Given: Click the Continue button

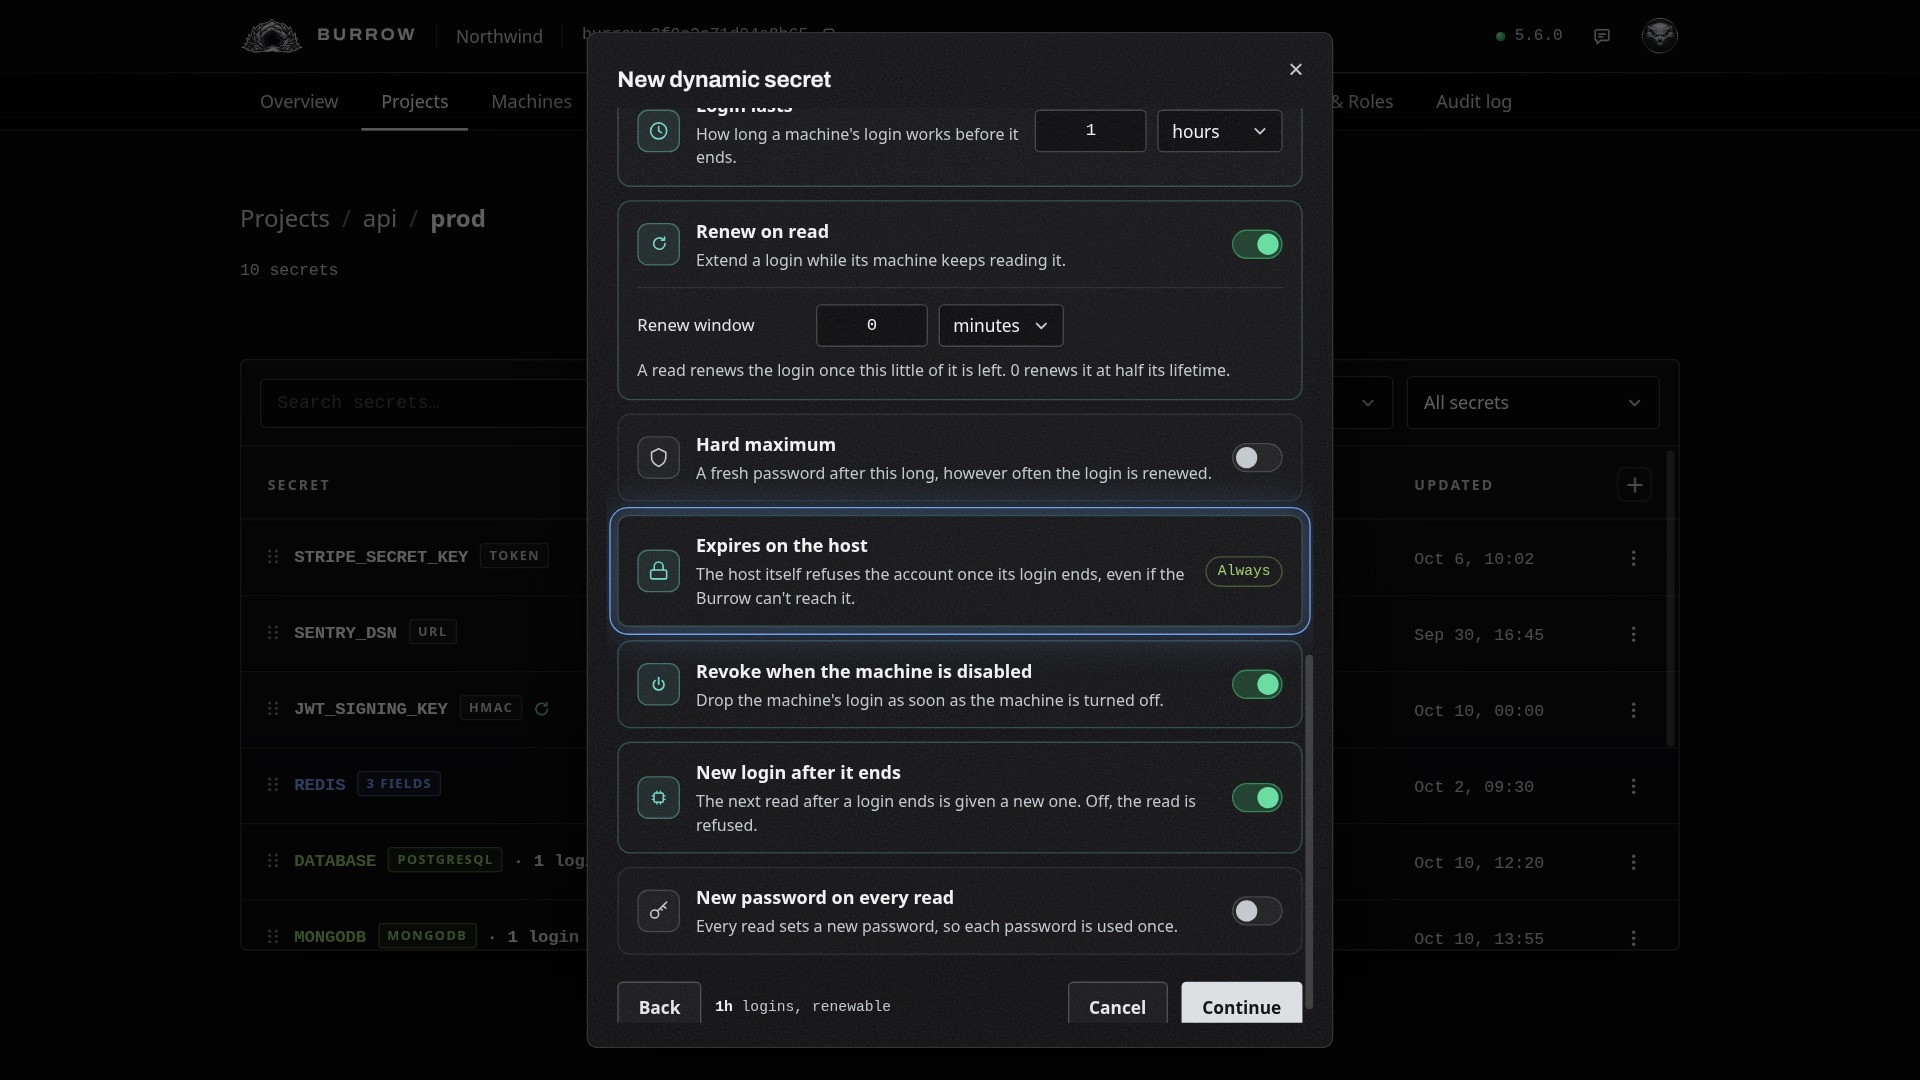Looking at the screenshot, I should coord(1241,1003).
